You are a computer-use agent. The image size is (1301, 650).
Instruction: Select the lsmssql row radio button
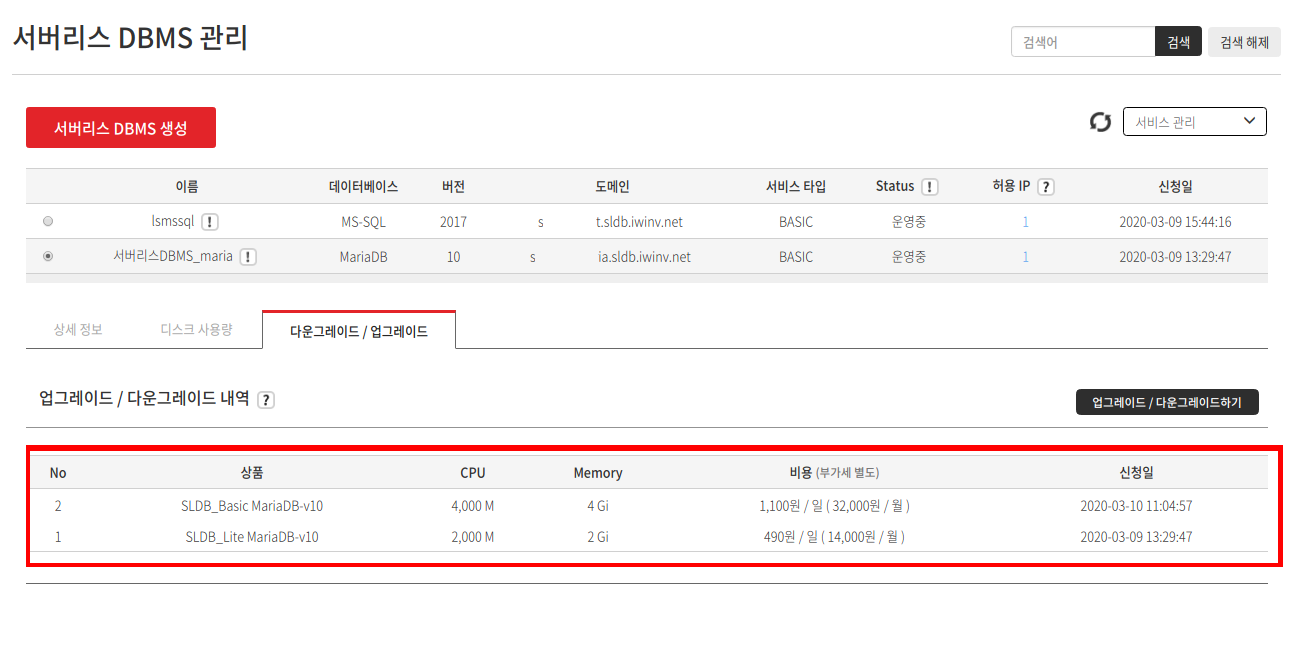tap(48, 222)
